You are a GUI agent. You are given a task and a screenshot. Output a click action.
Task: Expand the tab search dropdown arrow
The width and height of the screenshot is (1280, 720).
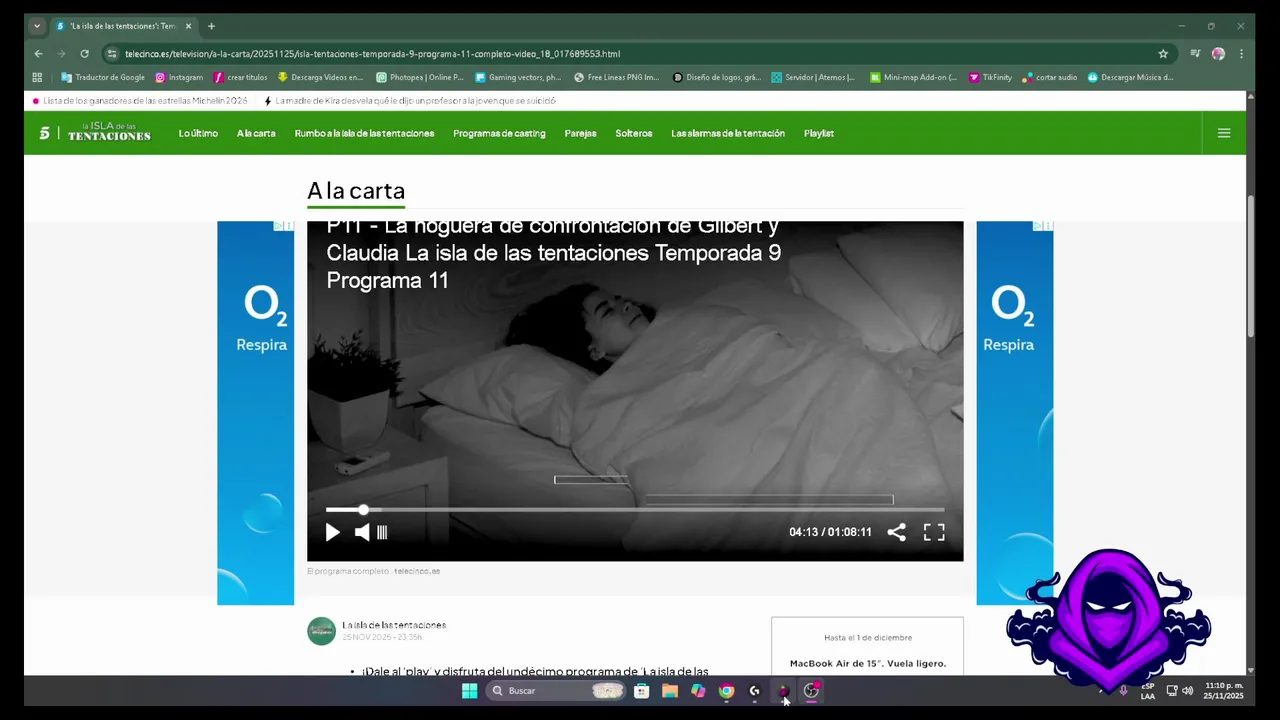37,26
